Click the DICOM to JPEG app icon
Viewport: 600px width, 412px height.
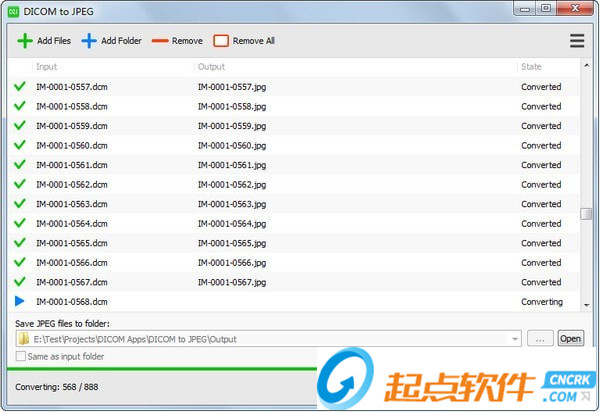pyautogui.click(x=13, y=12)
